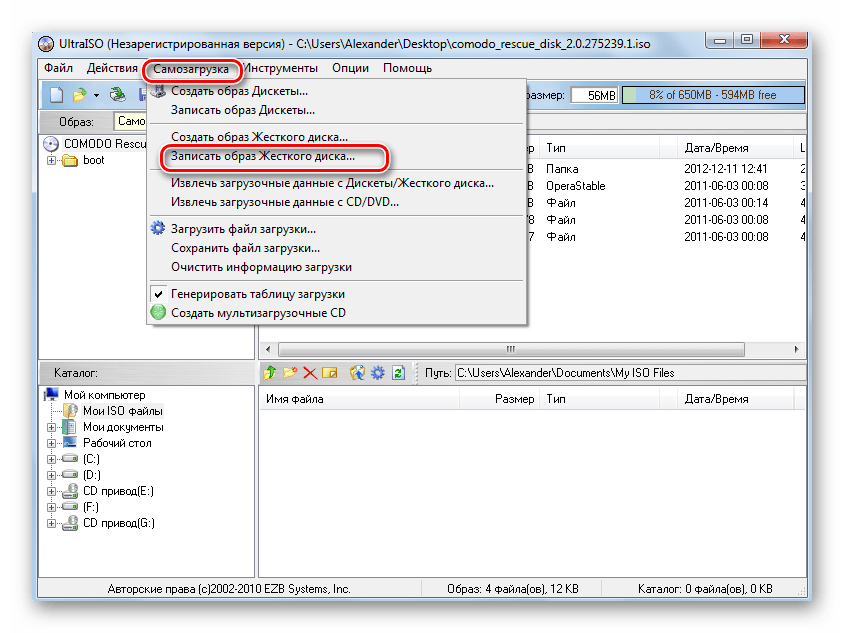This screenshot has height=633, width=844.
Task: Click the red X delete icon
Action: (x=310, y=373)
